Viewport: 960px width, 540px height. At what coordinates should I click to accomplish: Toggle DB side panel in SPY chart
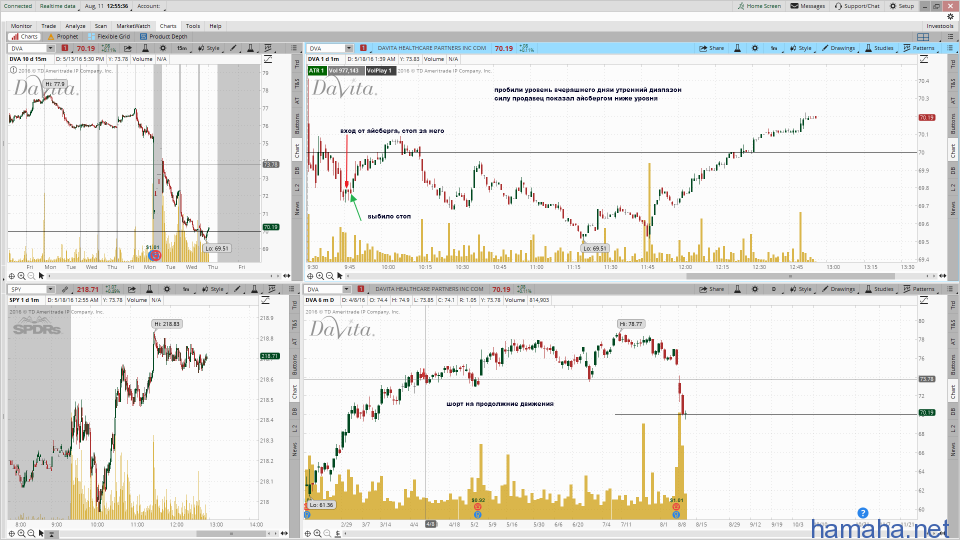point(294,412)
